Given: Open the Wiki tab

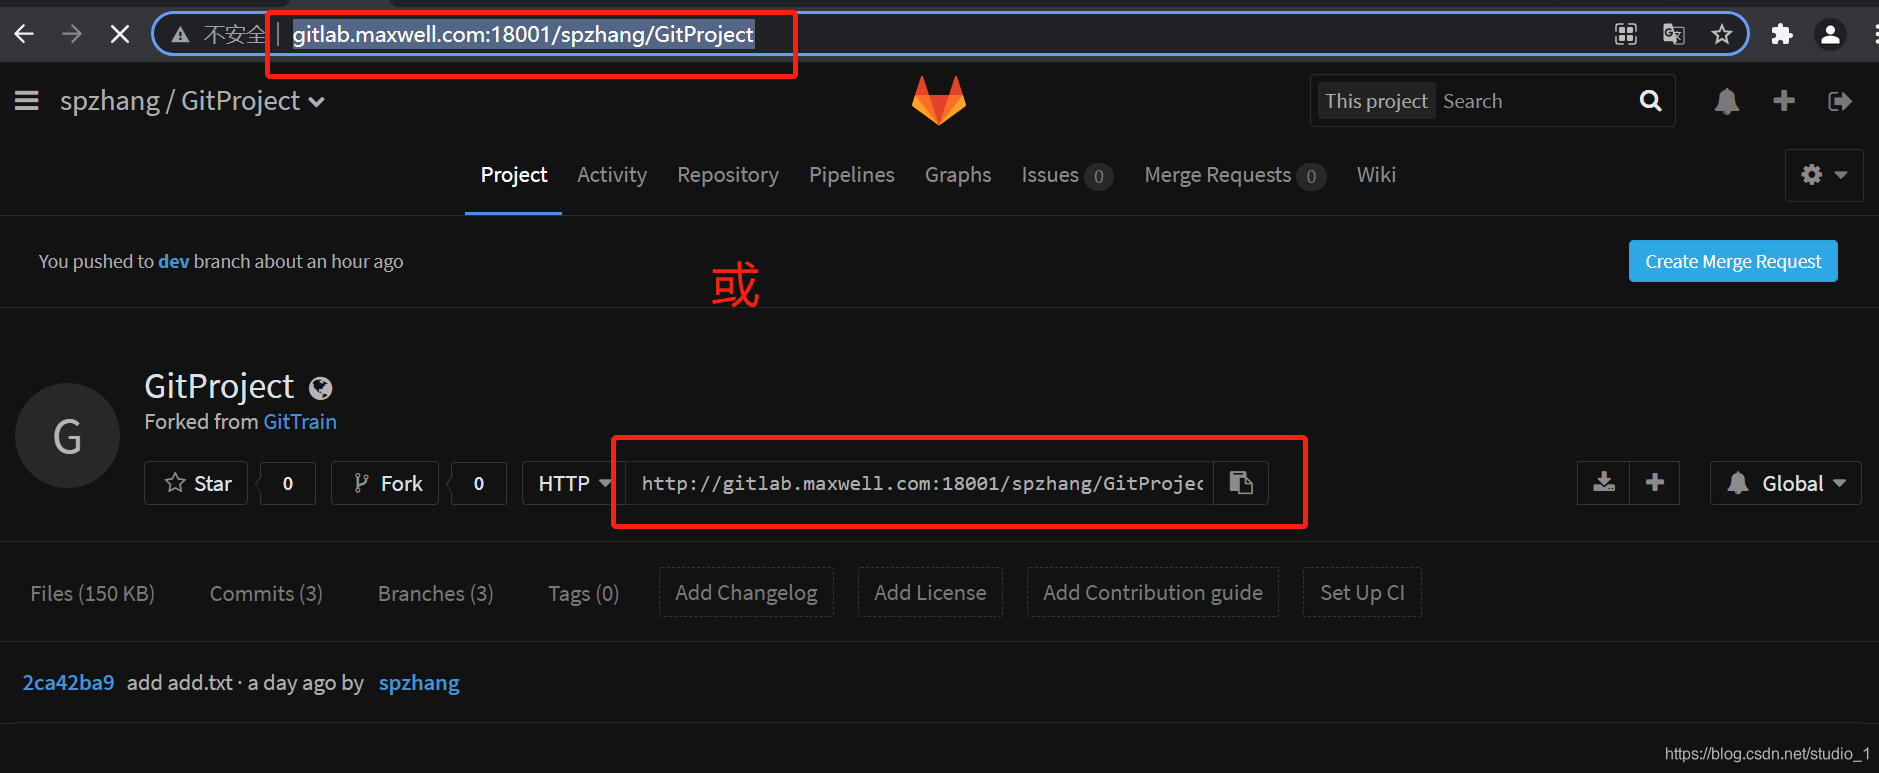Looking at the screenshot, I should coord(1376,175).
